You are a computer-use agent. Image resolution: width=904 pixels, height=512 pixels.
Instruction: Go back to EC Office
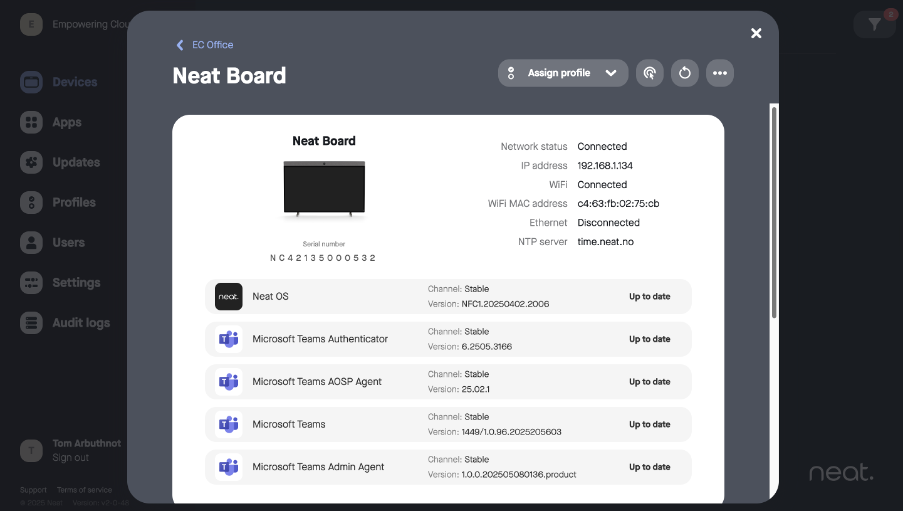coord(205,45)
